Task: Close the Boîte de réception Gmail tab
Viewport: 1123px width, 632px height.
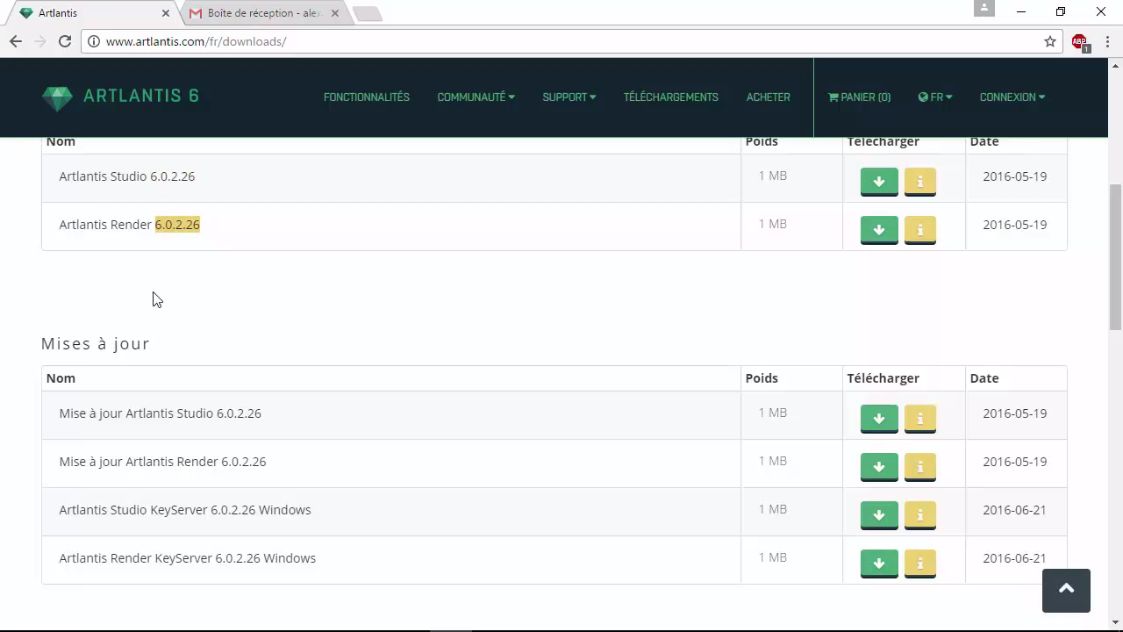Action: pos(334,13)
